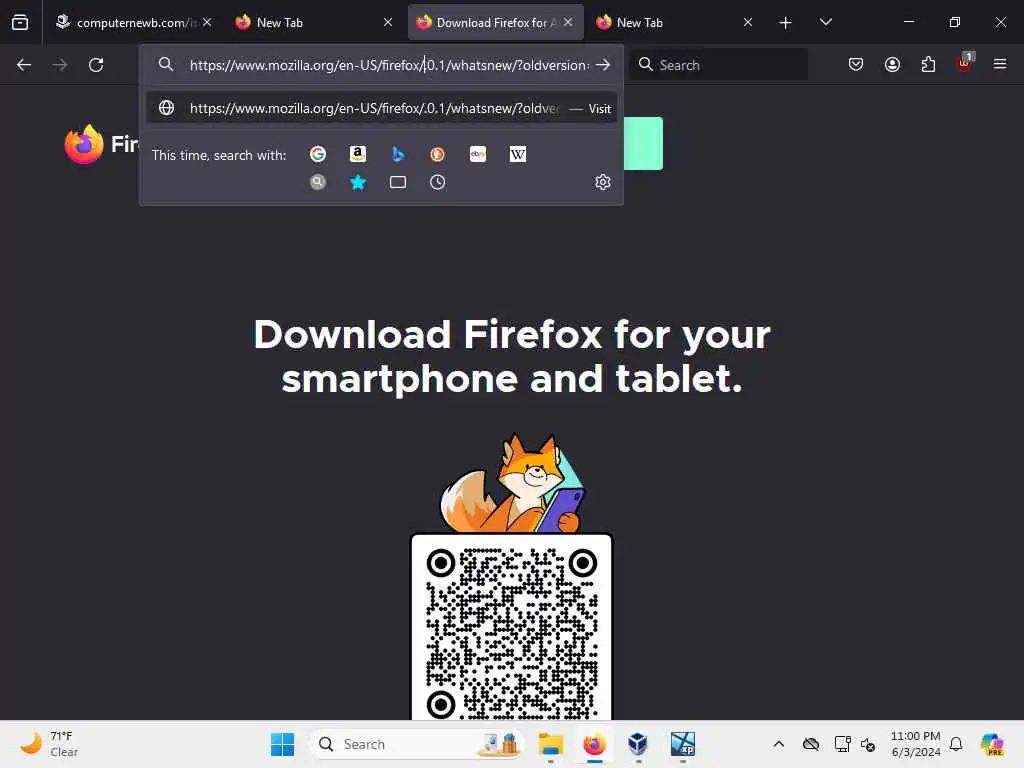The width and height of the screenshot is (1024, 768).
Task: Click the gray magnifier search engine icon
Action: 318,182
